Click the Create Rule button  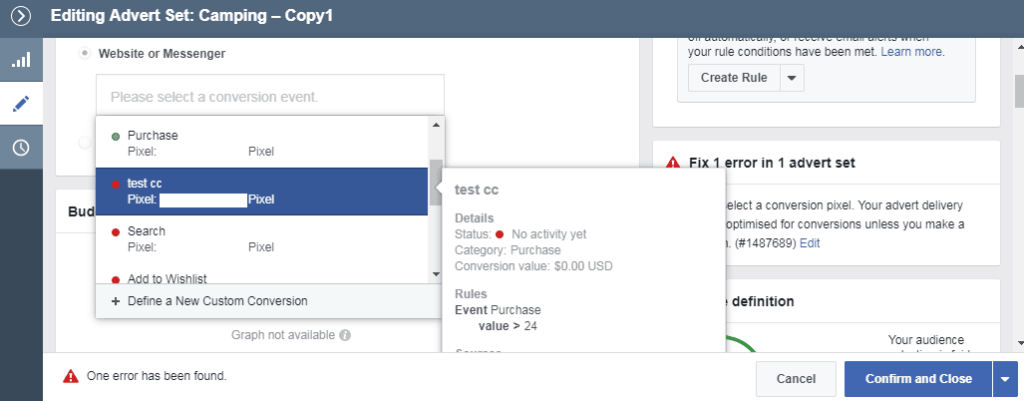734,78
